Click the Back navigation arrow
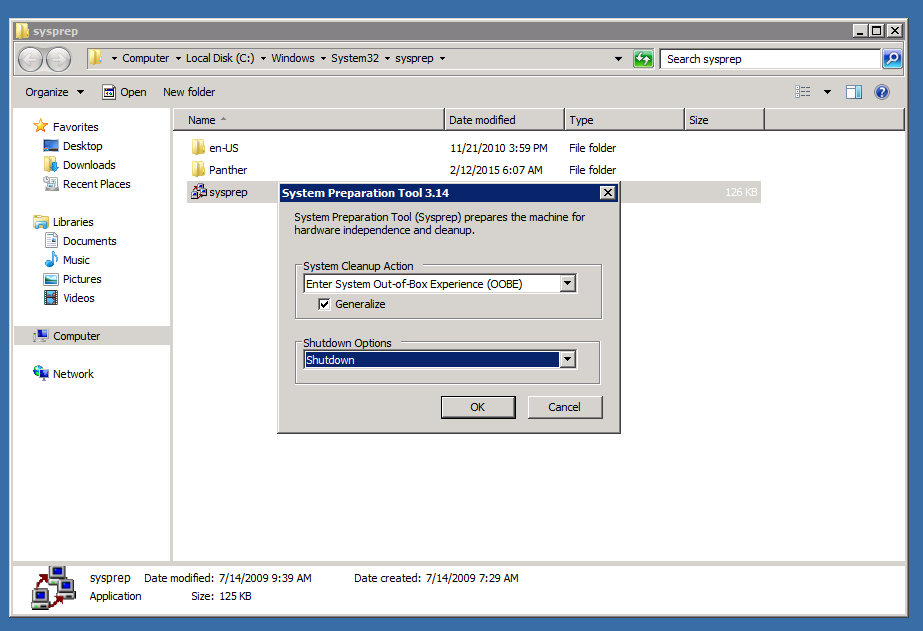The width and height of the screenshot is (923, 631). coord(31,59)
